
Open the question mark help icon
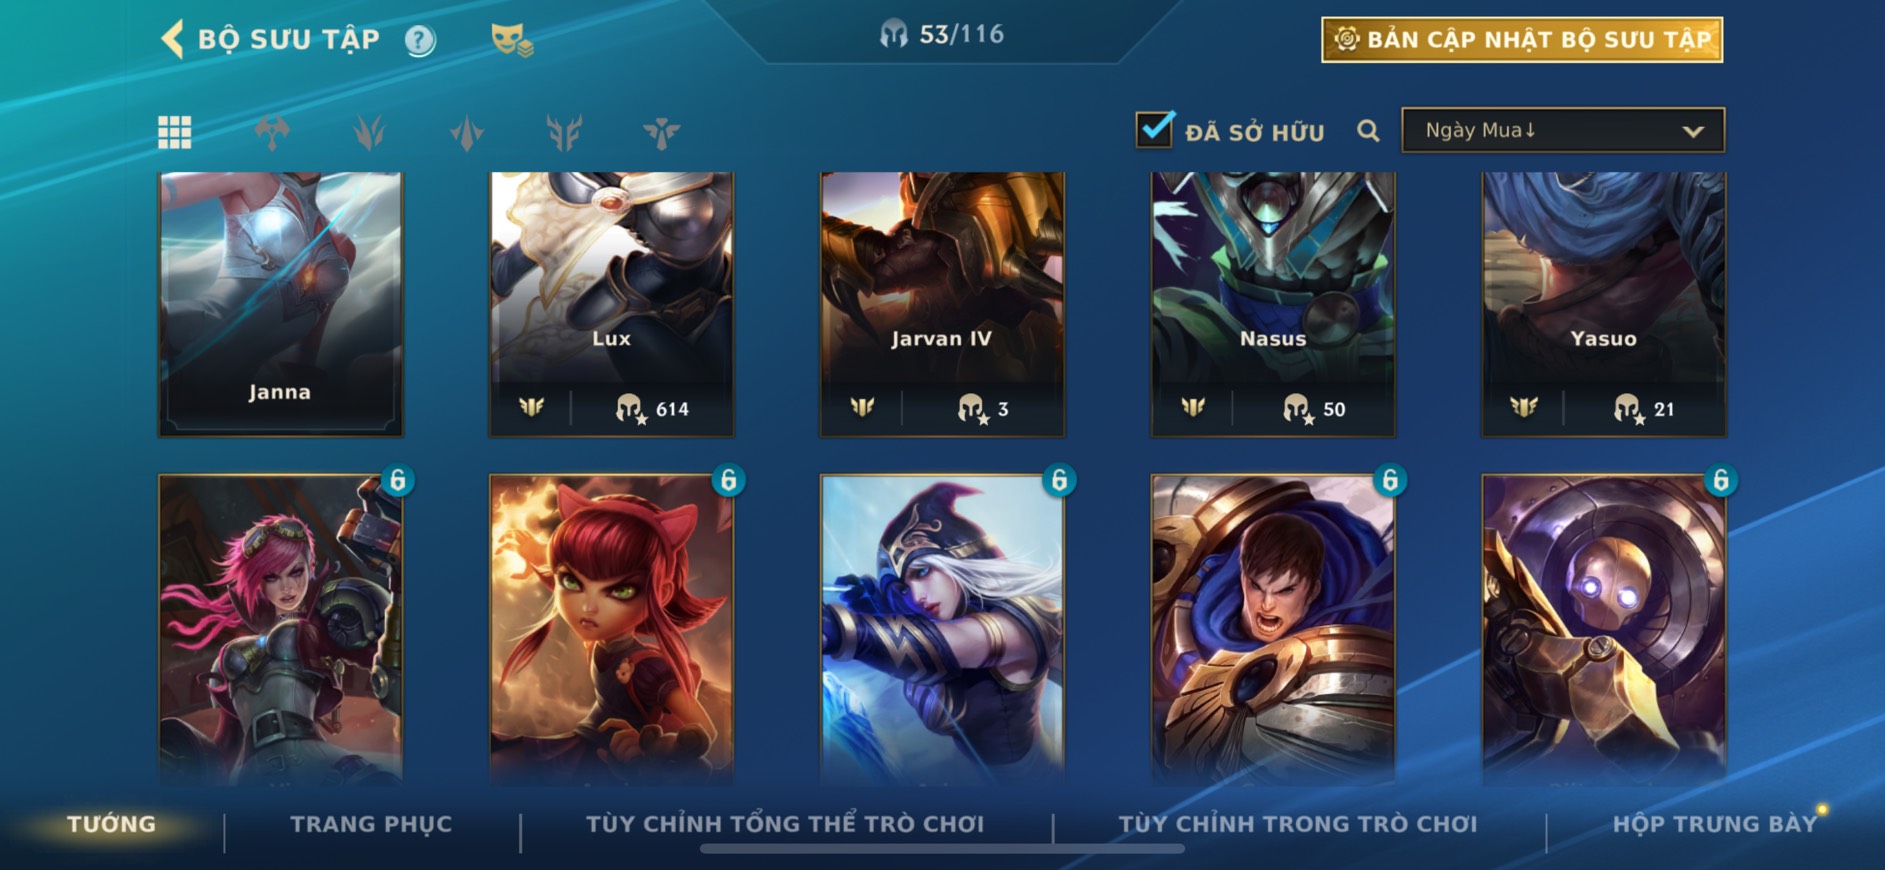pos(420,41)
